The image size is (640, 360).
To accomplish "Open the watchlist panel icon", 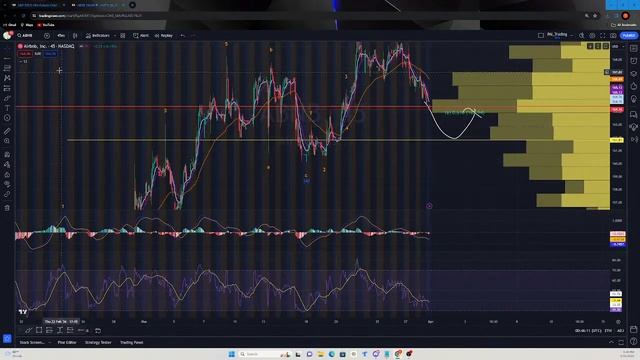I will coord(633,48).
